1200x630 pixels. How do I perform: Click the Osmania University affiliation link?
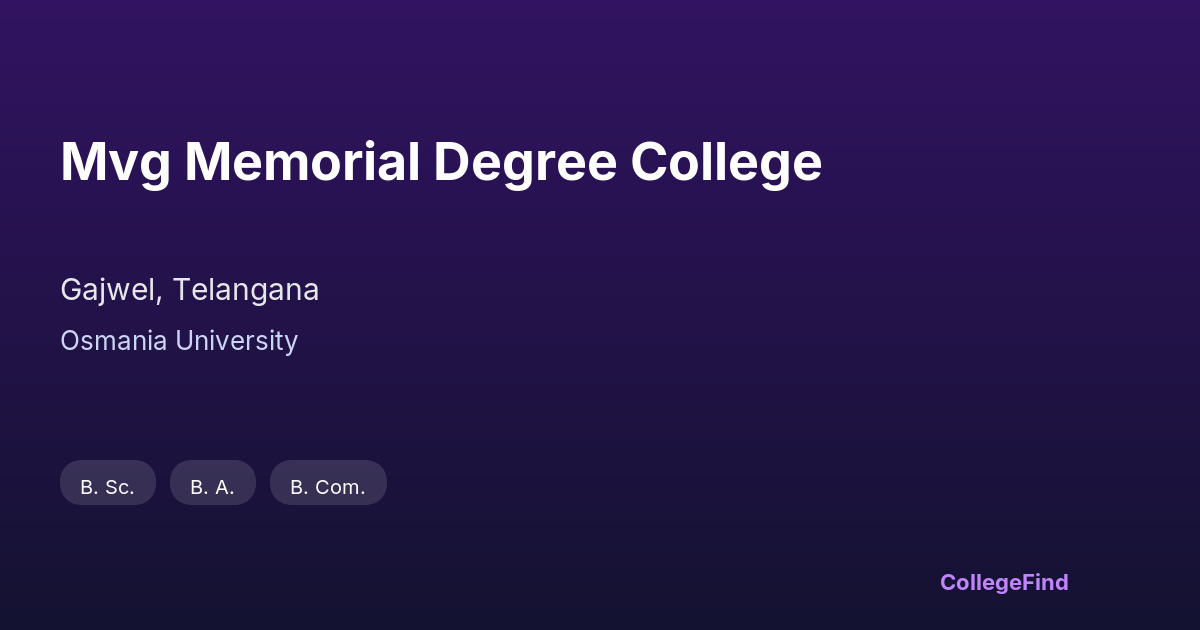click(179, 341)
